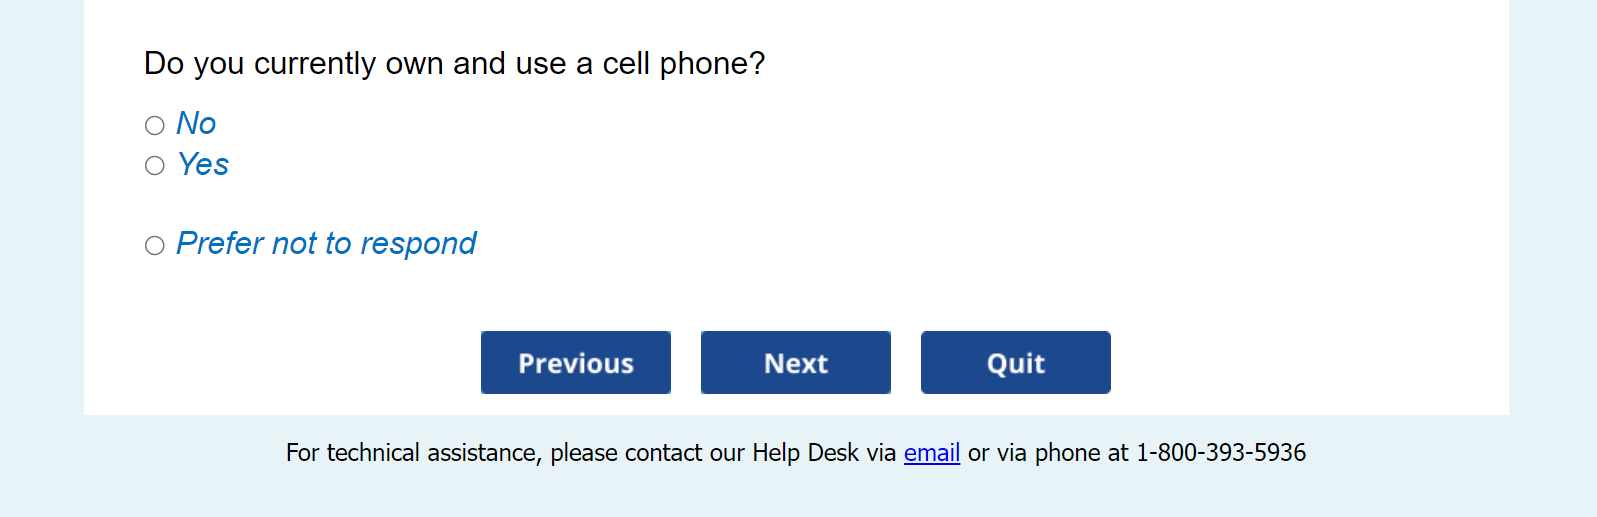
Task: Exit the survey using Quit button
Action: click(x=1015, y=362)
